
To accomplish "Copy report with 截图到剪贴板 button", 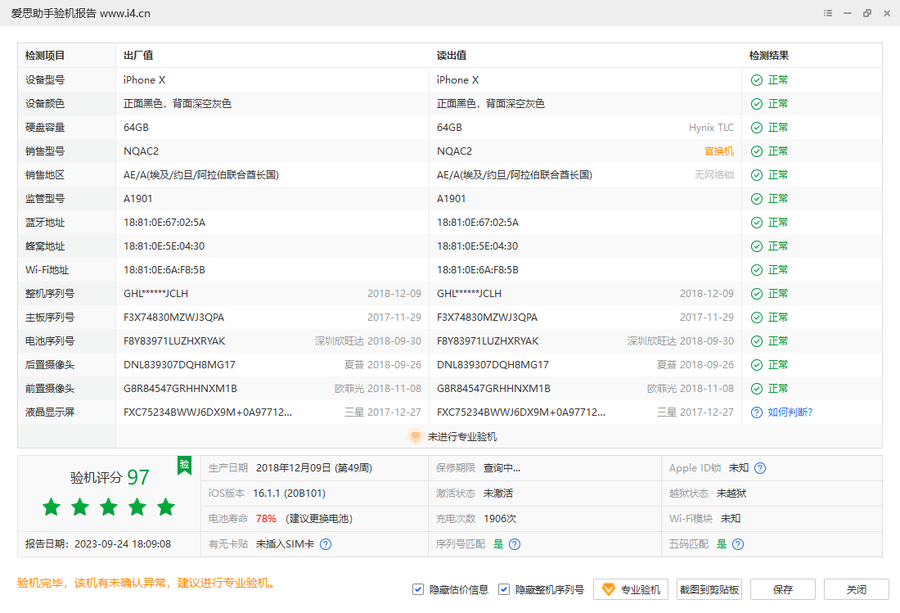I will tap(709, 589).
